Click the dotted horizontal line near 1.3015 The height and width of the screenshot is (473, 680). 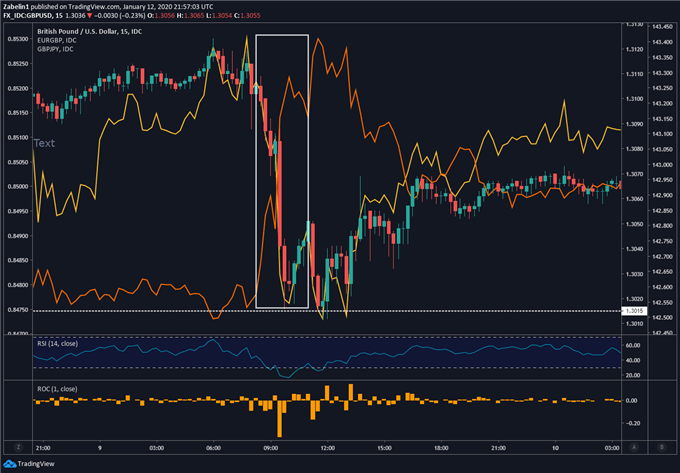[327, 311]
